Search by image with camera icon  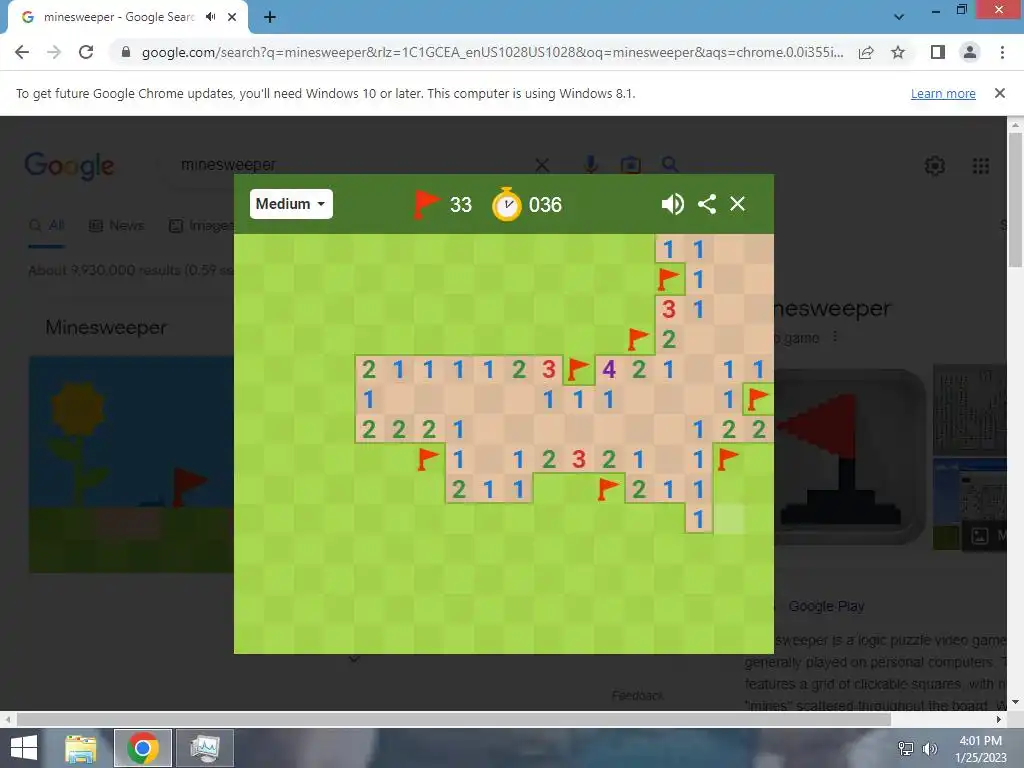click(630, 165)
